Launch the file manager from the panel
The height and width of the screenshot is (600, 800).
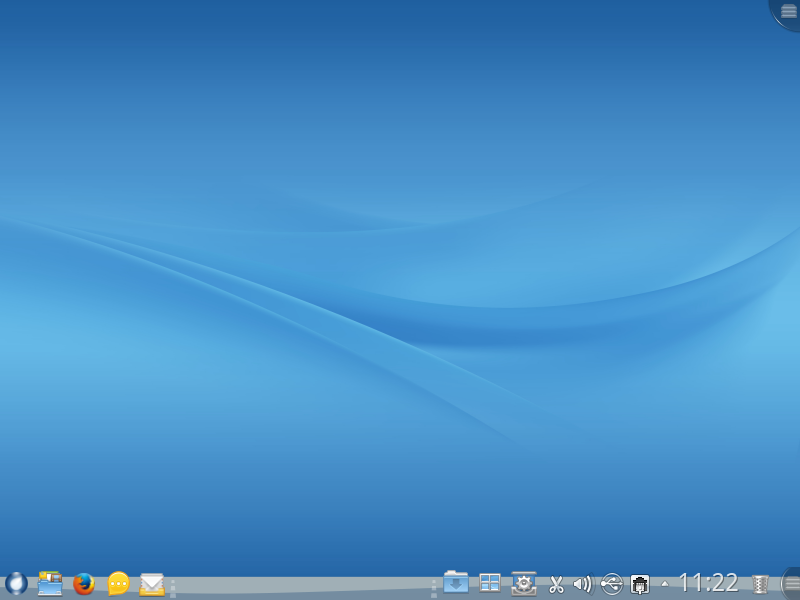point(50,583)
